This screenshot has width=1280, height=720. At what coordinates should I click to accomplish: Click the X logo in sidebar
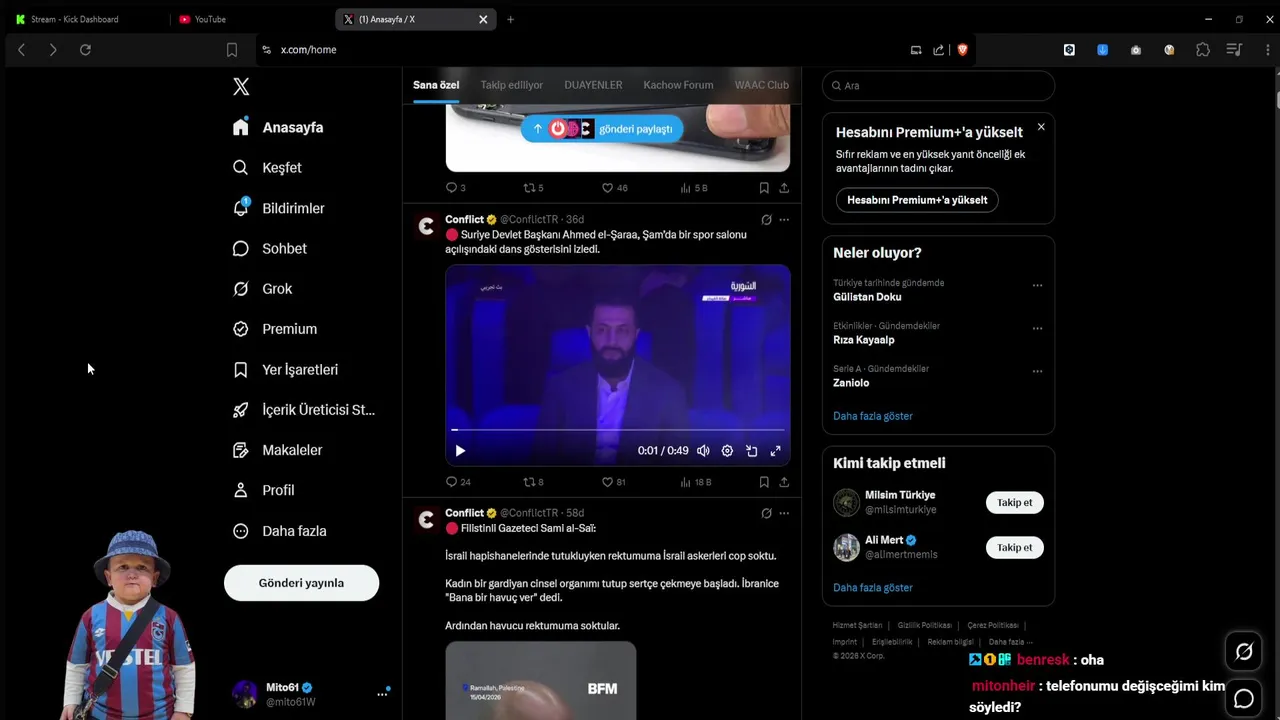pyautogui.click(x=241, y=87)
